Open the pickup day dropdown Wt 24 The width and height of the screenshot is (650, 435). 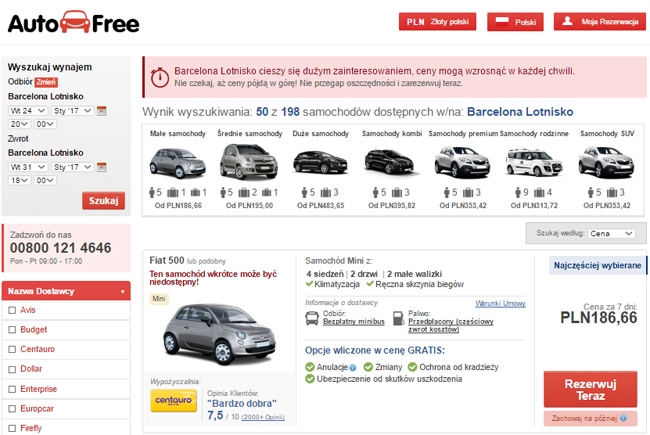pos(27,110)
